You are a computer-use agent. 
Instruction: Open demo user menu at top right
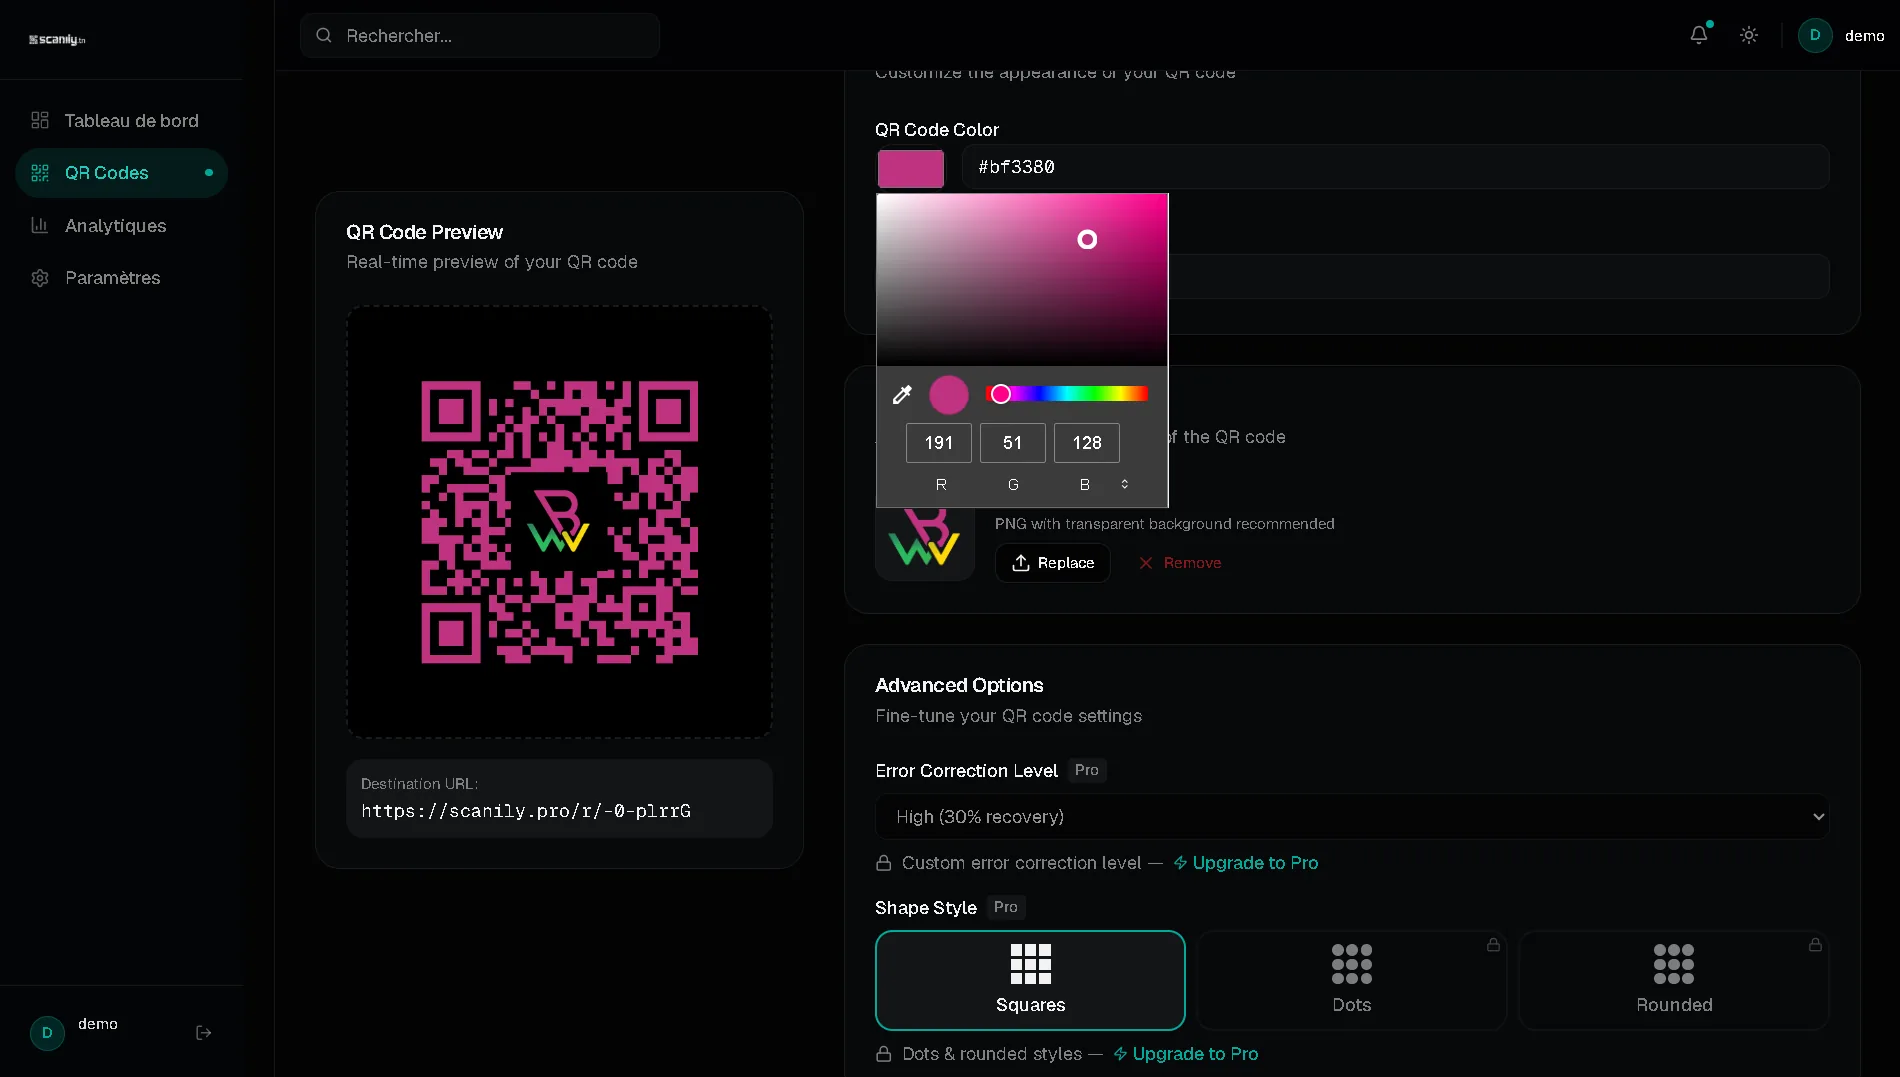1841,35
